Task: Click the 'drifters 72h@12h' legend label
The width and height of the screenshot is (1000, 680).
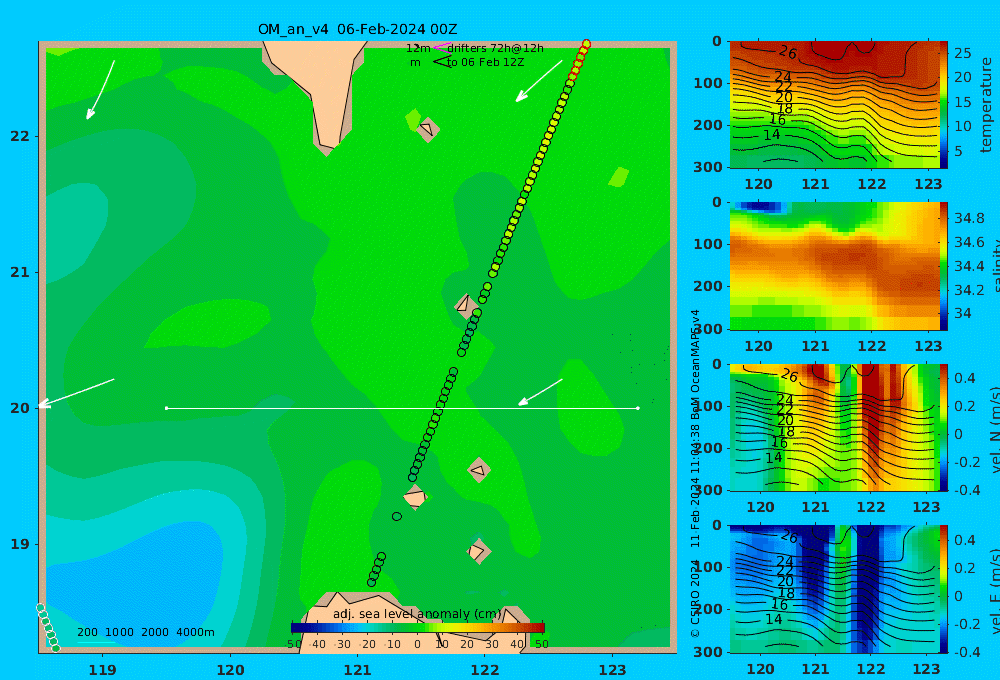Action: tap(495, 48)
